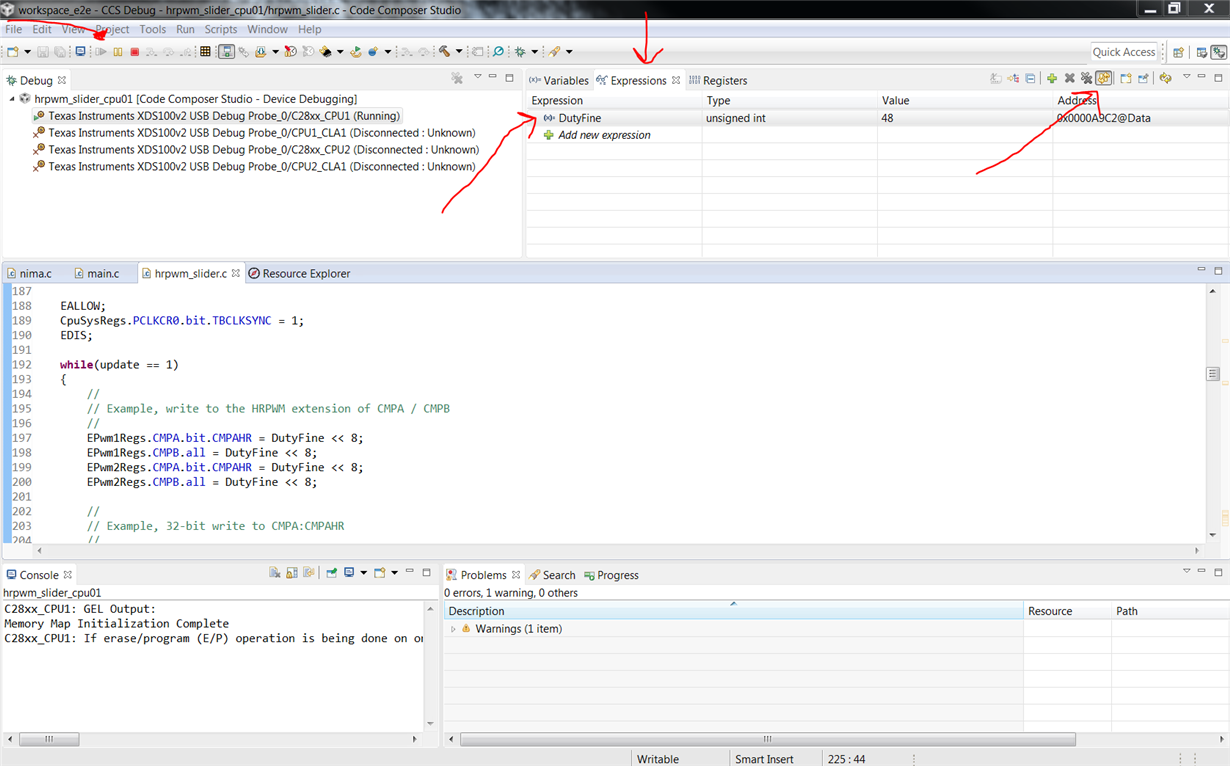Open the Resource Explorer tab

point(299,273)
